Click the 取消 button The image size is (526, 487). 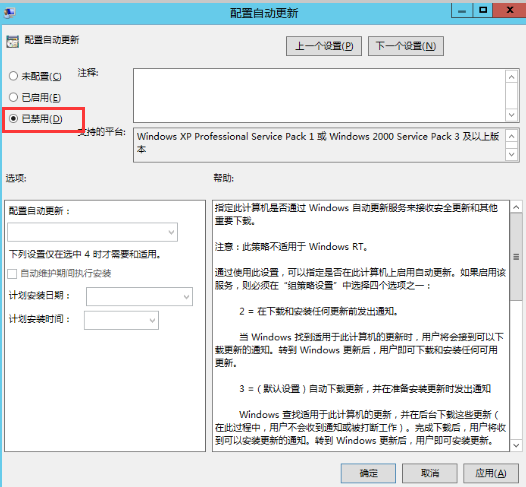[430, 473]
